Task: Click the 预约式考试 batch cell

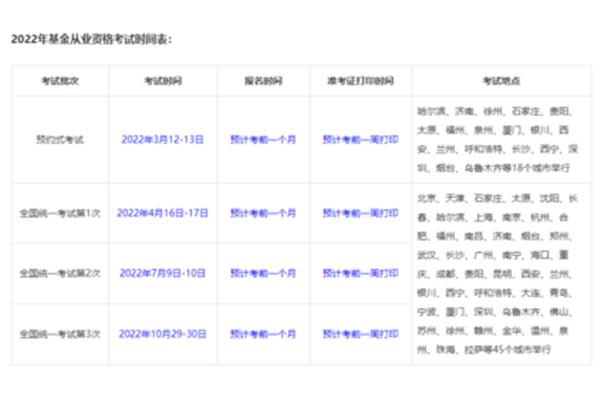Action: pyautogui.click(x=60, y=139)
